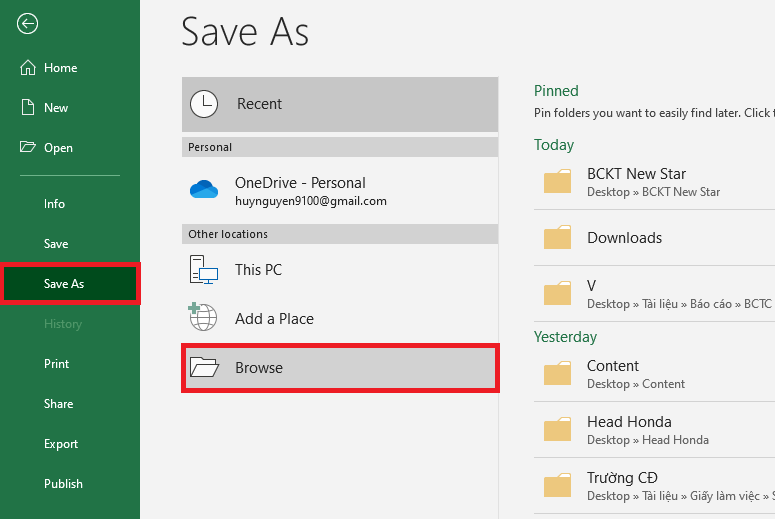Screen dimensions: 775x519
Task: Select New in the sidebar
Action: pos(56,108)
